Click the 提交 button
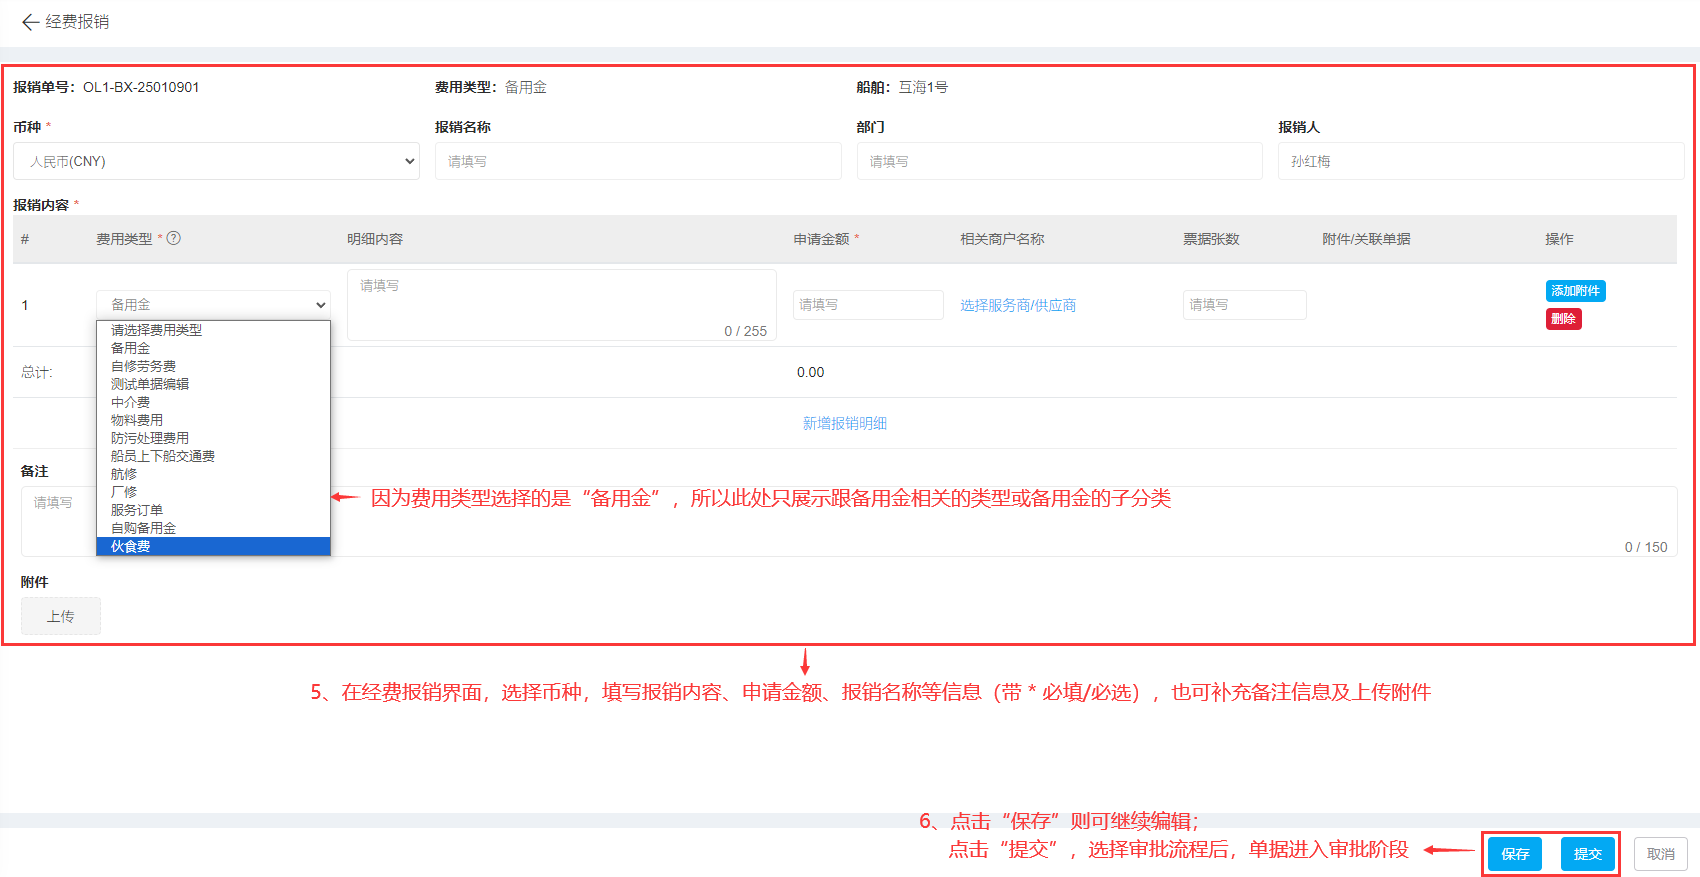Image resolution: width=1700 pixels, height=877 pixels. pyautogui.click(x=1588, y=854)
